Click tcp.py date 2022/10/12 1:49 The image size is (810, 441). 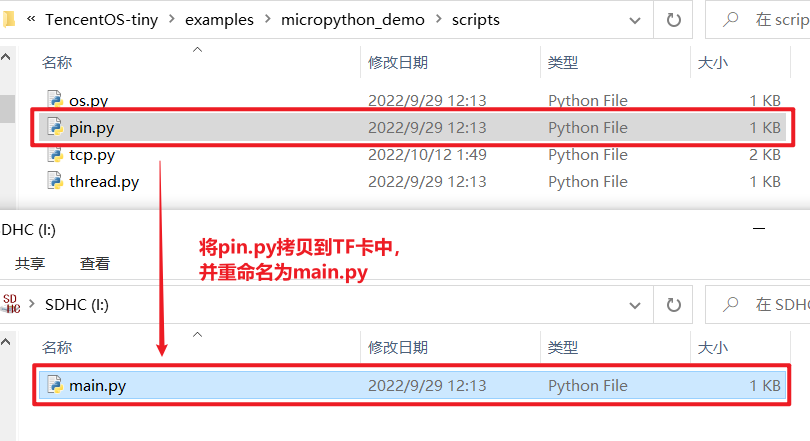click(427, 154)
